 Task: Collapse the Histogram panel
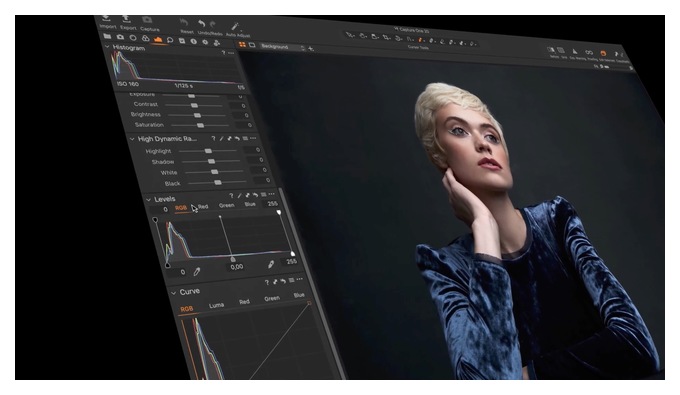[107, 46]
